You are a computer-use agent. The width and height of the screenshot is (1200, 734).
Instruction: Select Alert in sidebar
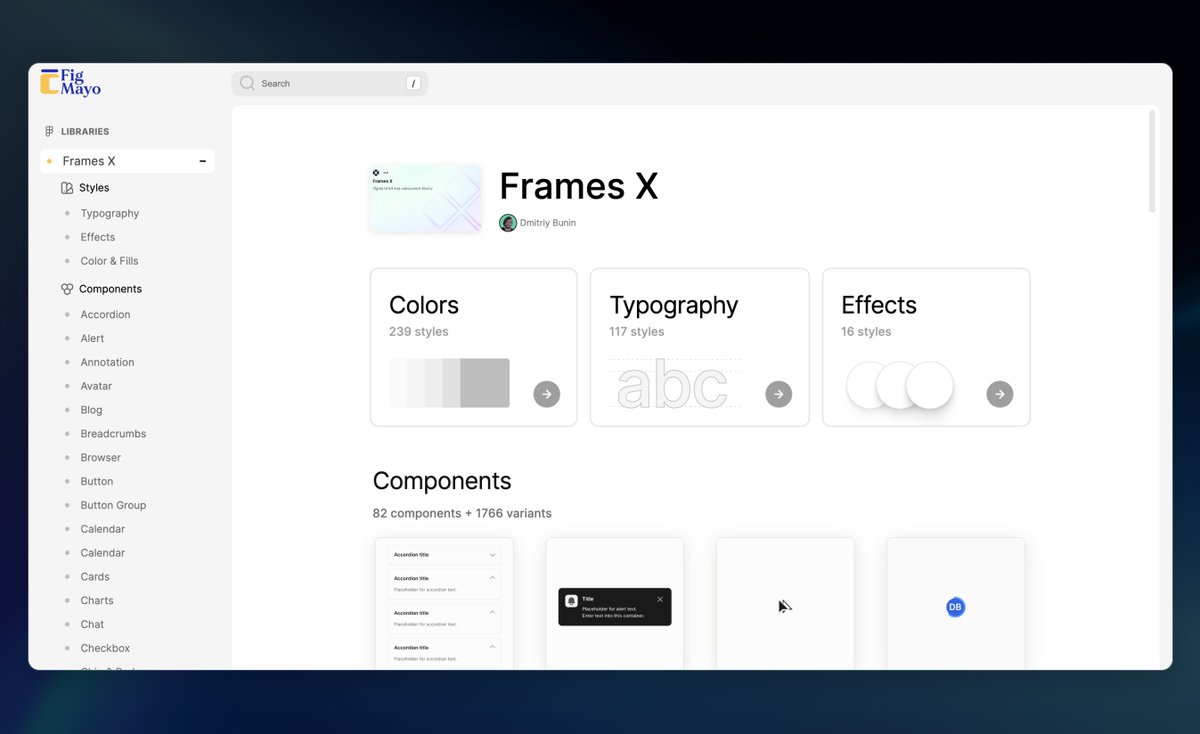[x=93, y=339]
